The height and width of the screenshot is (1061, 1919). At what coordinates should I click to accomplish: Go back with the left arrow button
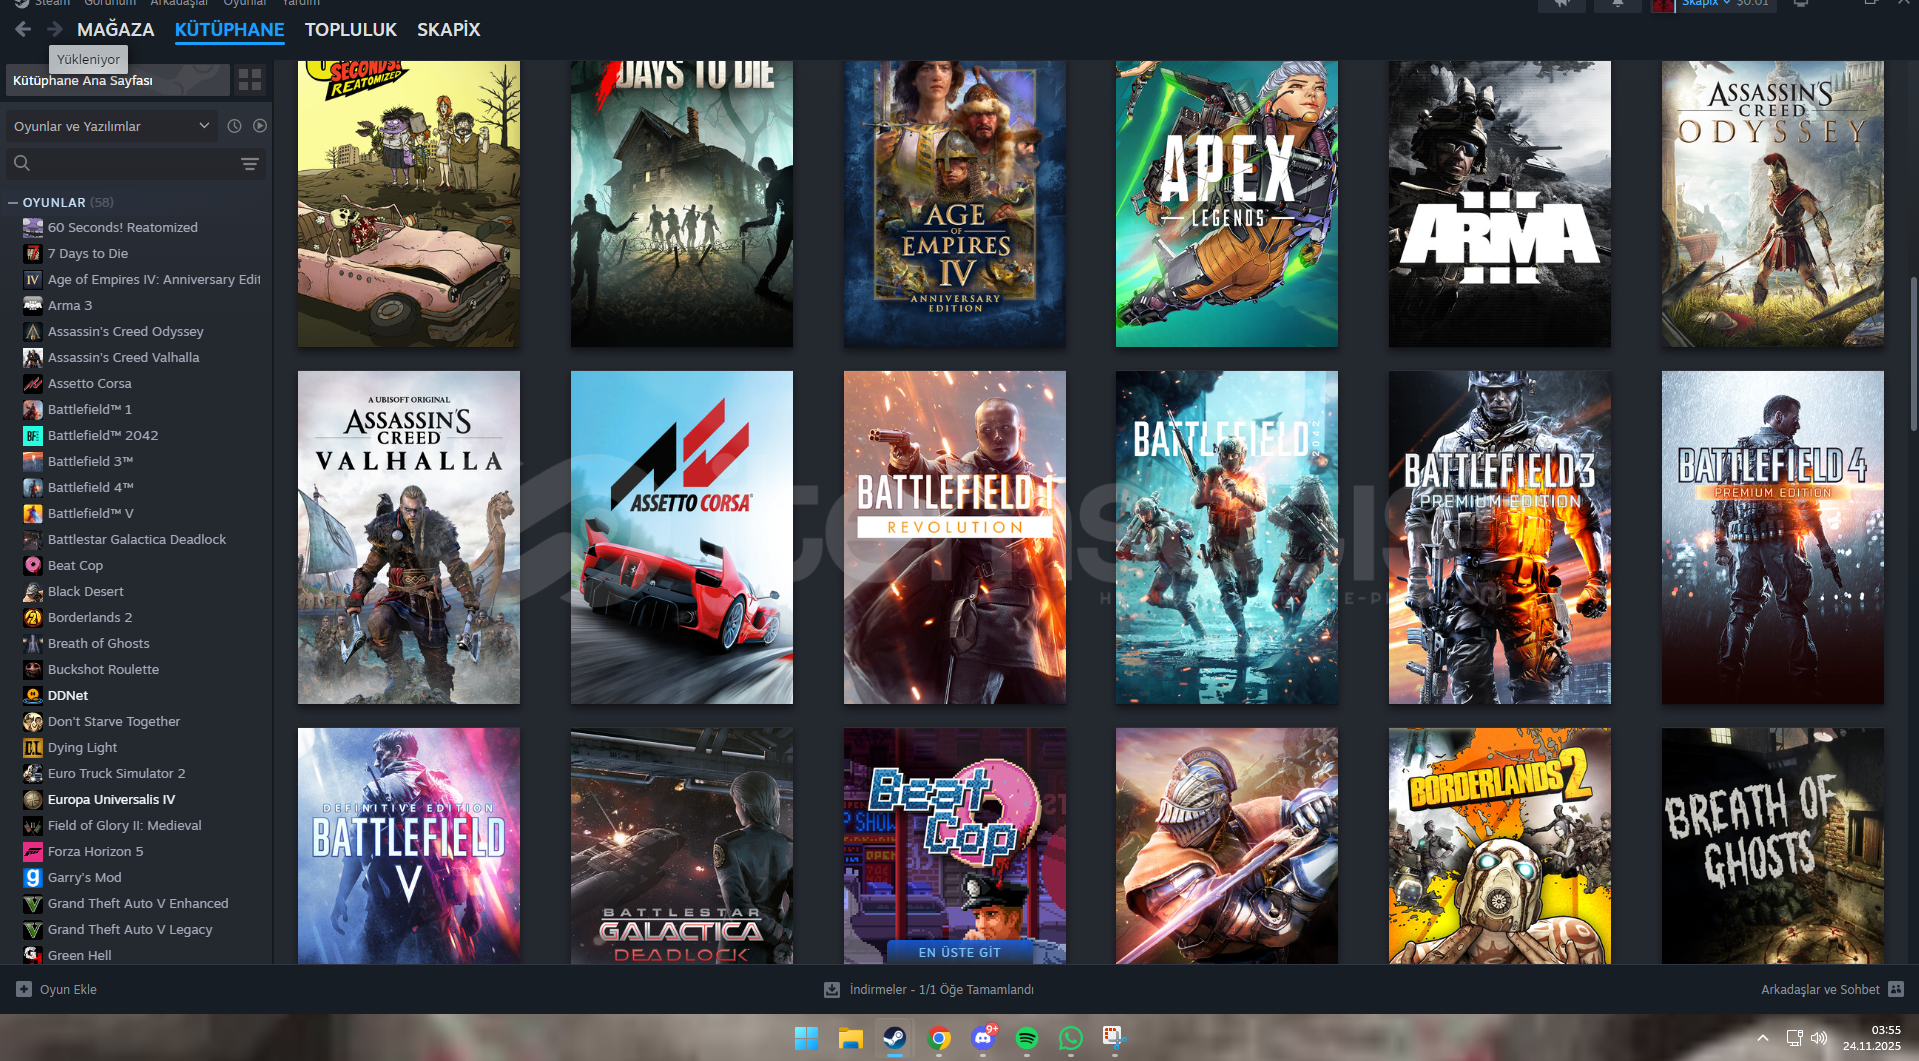click(23, 29)
